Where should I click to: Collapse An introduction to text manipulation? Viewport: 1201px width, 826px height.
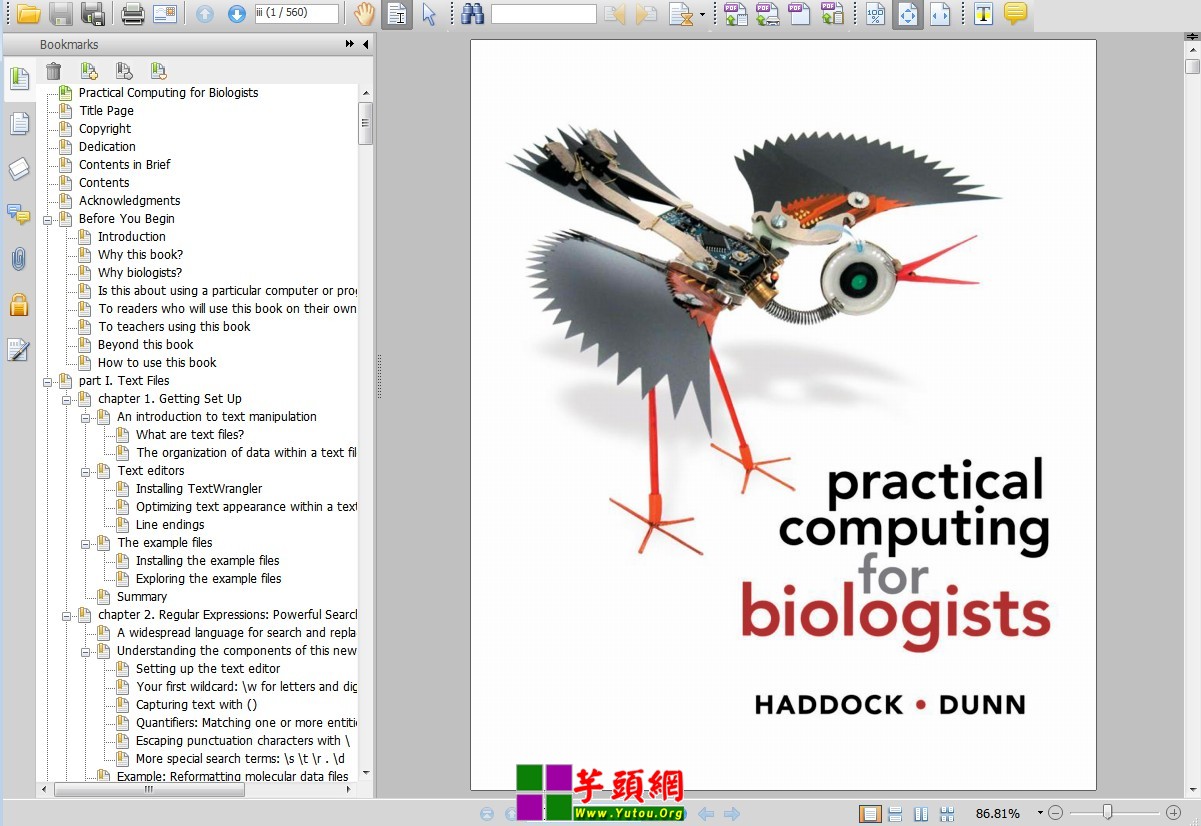tap(86, 417)
